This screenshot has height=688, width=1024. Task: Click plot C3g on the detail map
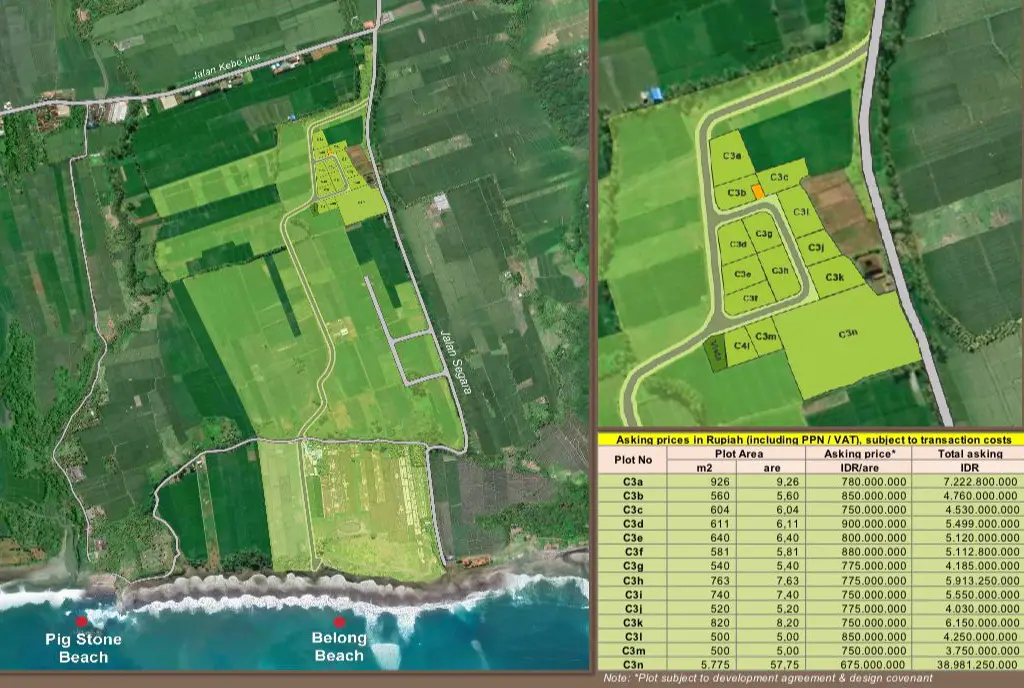tap(763, 233)
